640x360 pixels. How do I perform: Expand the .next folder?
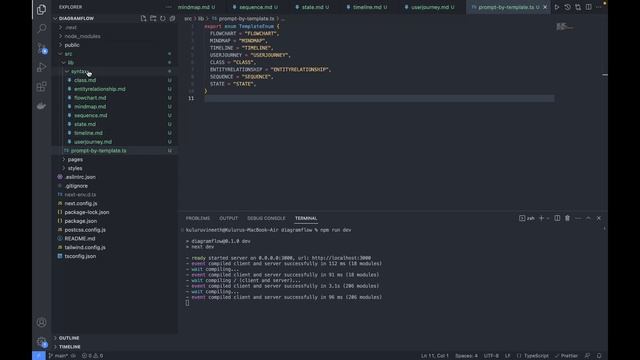tap(71, 27)
